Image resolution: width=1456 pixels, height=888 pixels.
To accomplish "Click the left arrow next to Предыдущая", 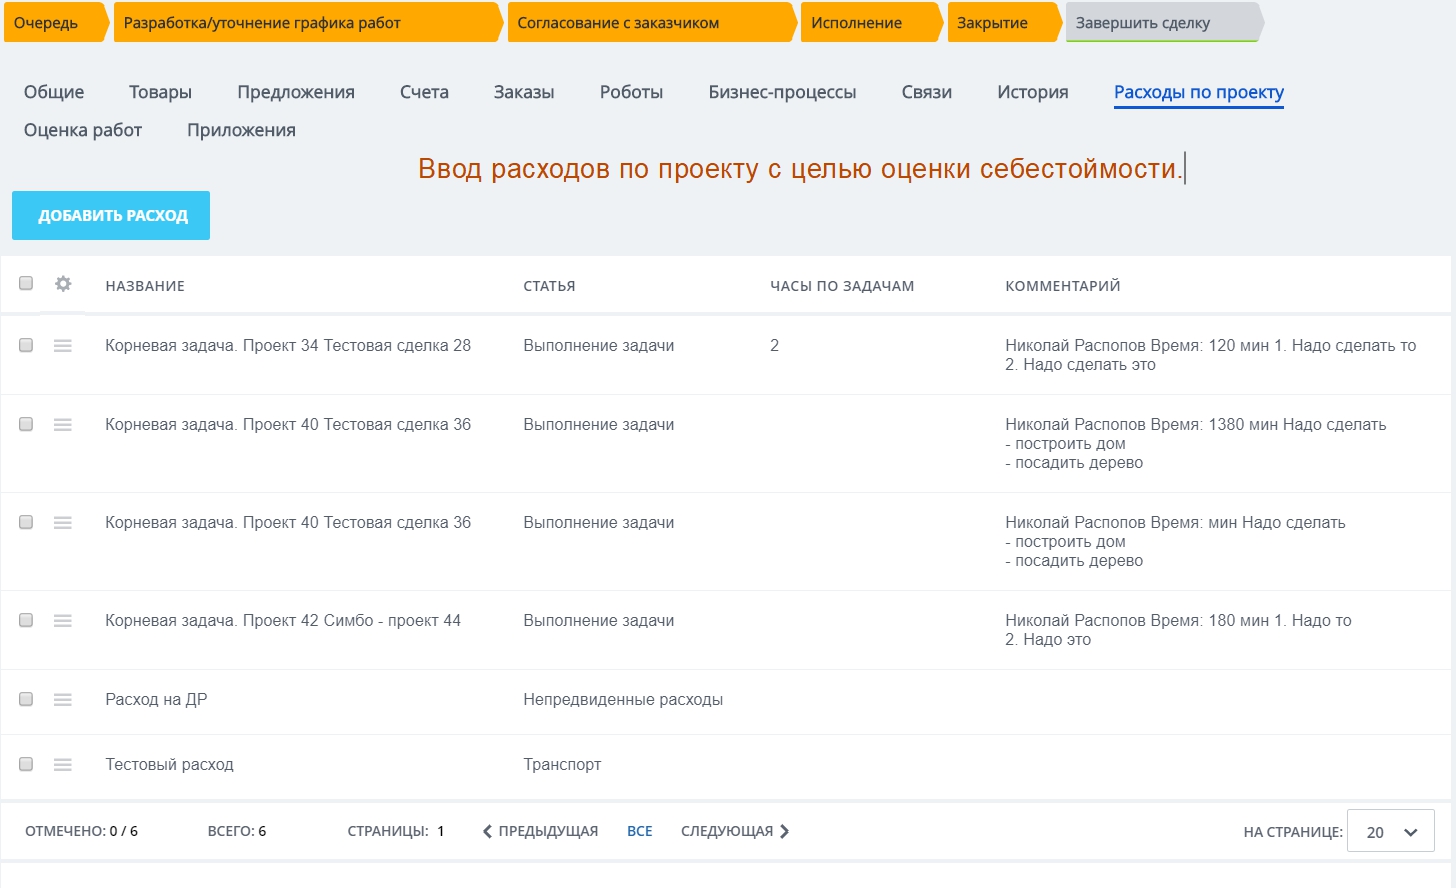I will click(x=487, y=832).
